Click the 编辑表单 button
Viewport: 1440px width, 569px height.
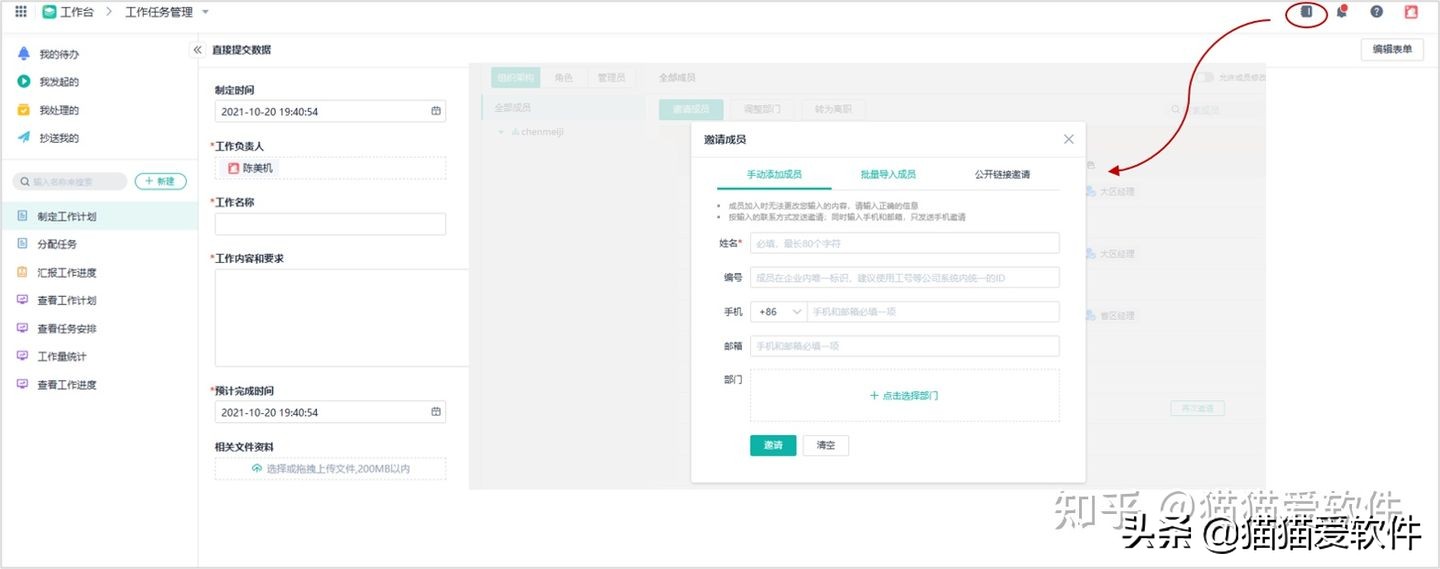point(1392,49)
